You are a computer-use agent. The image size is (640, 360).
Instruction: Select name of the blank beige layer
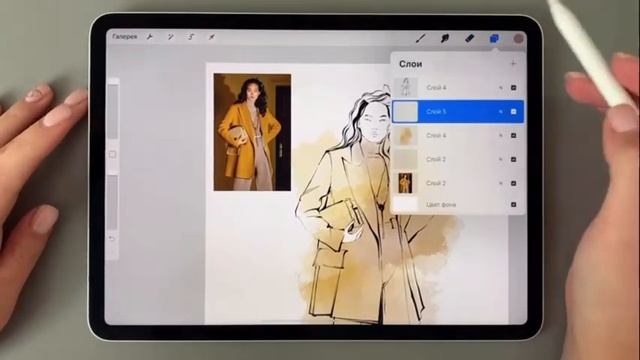436,159
